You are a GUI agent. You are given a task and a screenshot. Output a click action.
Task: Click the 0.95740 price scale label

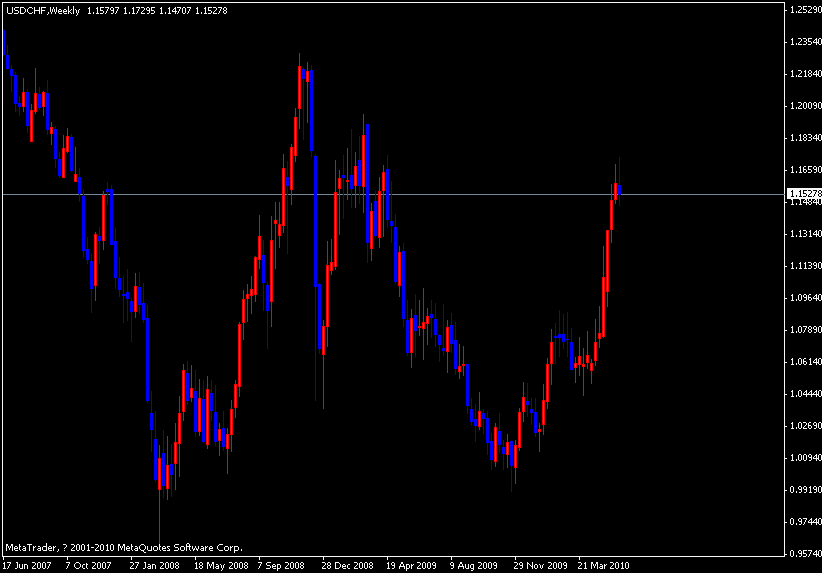(803, 554)
